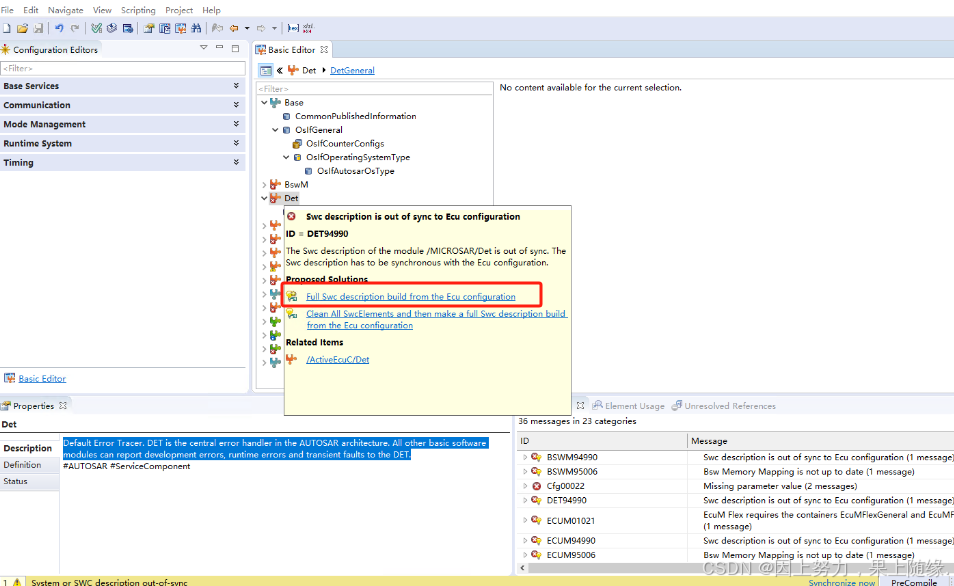The width and height of the screenshot is (954, 586).
Task: Click the double-chevron breadcrumb collapse icon
Action: [279, 71]
